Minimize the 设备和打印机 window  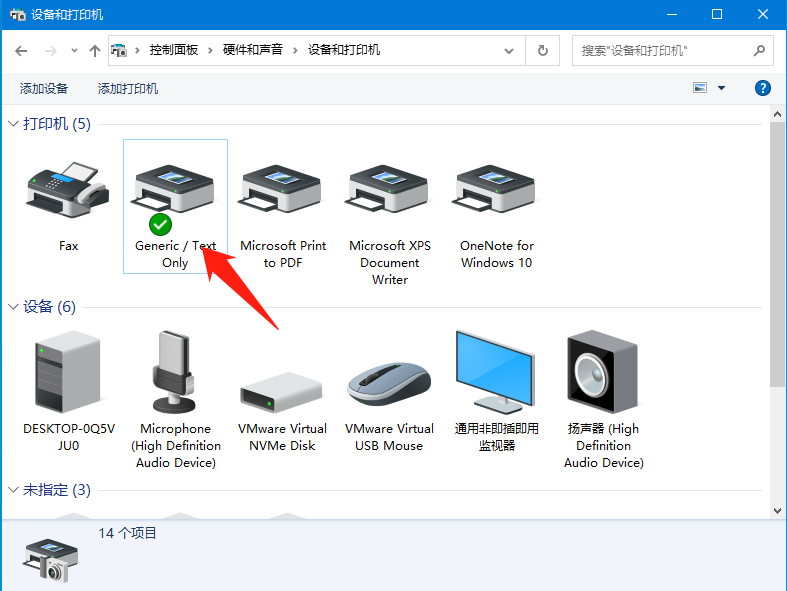tap(672, 14)
